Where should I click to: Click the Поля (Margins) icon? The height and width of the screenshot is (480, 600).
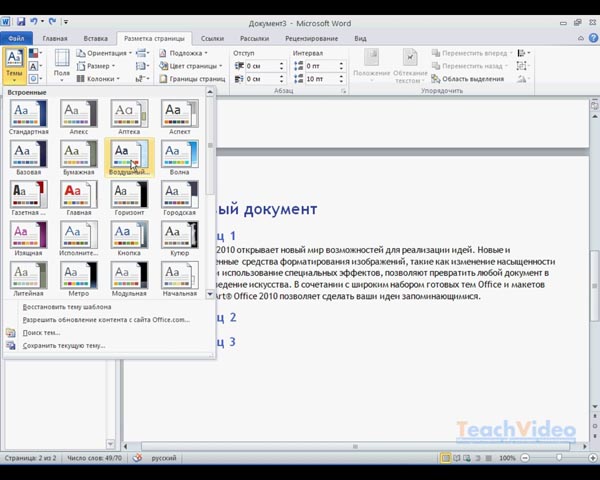[62, 64]
